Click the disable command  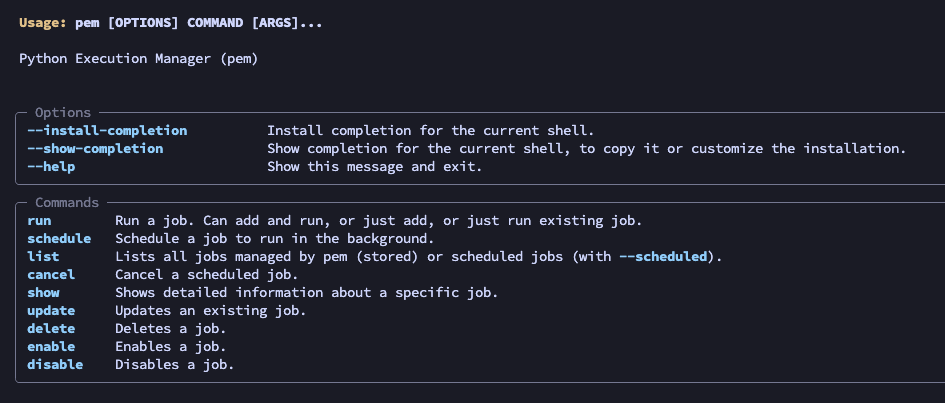pos(55,365)
